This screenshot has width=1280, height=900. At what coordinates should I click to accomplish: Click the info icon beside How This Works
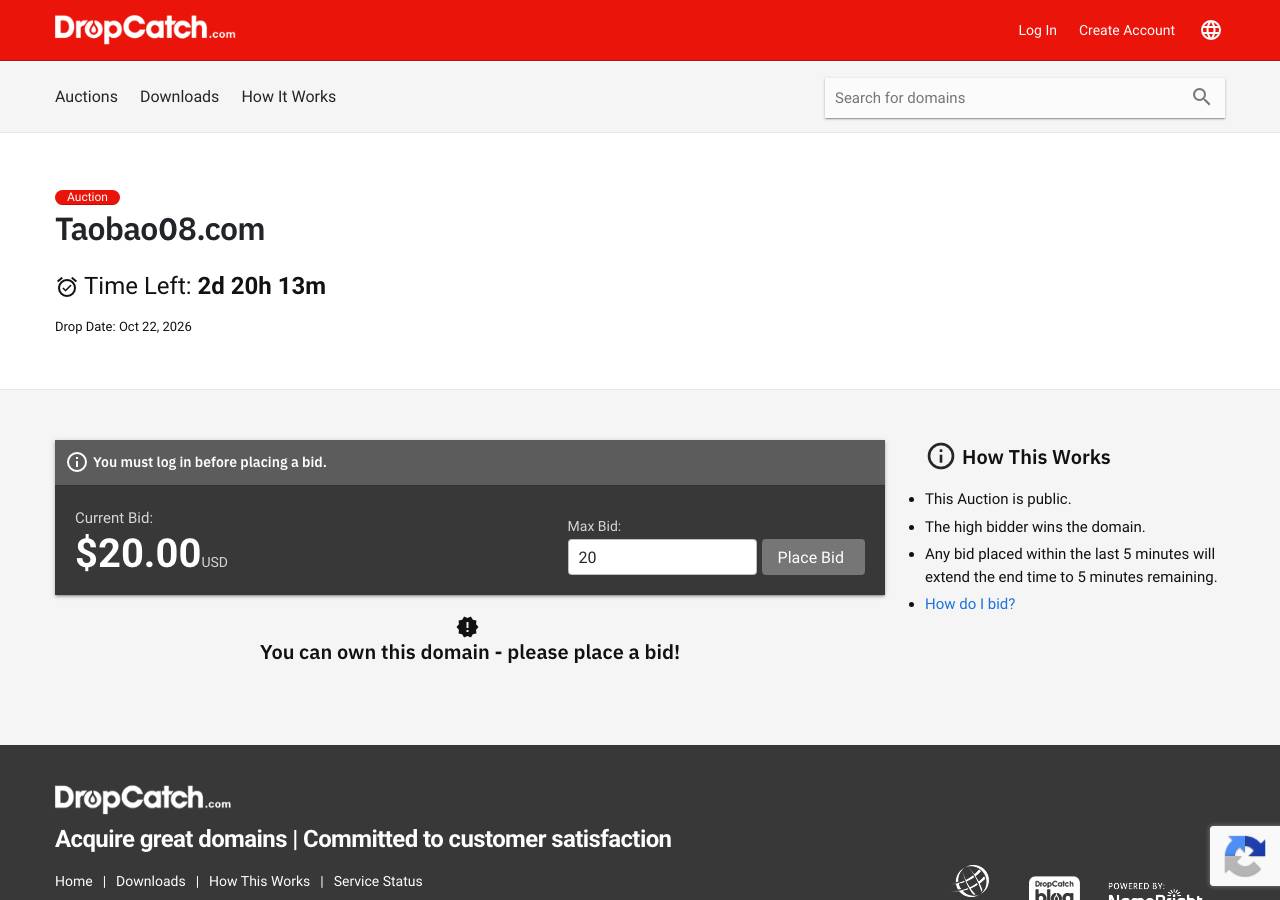point(941,456)
